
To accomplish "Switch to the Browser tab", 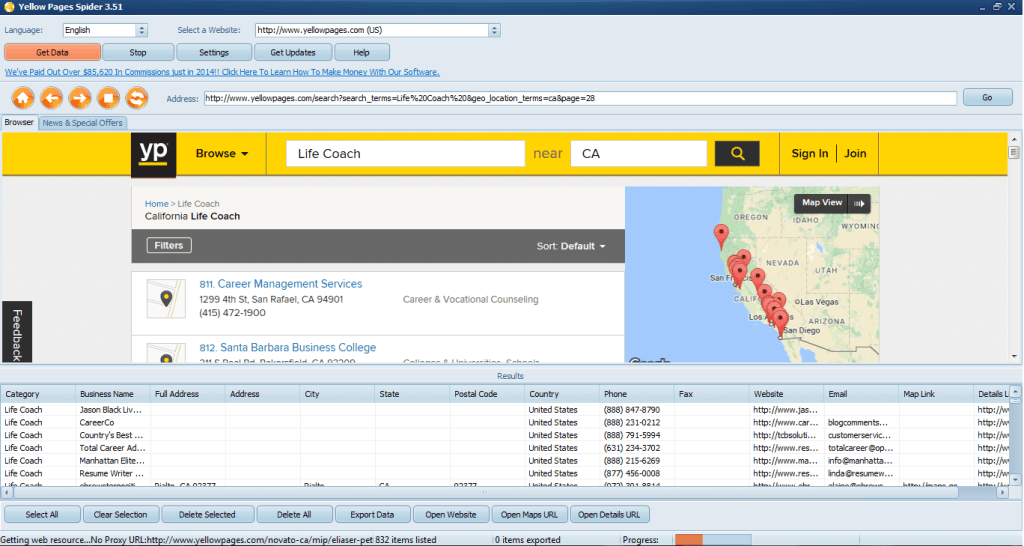I will click(x=19, y=122).
